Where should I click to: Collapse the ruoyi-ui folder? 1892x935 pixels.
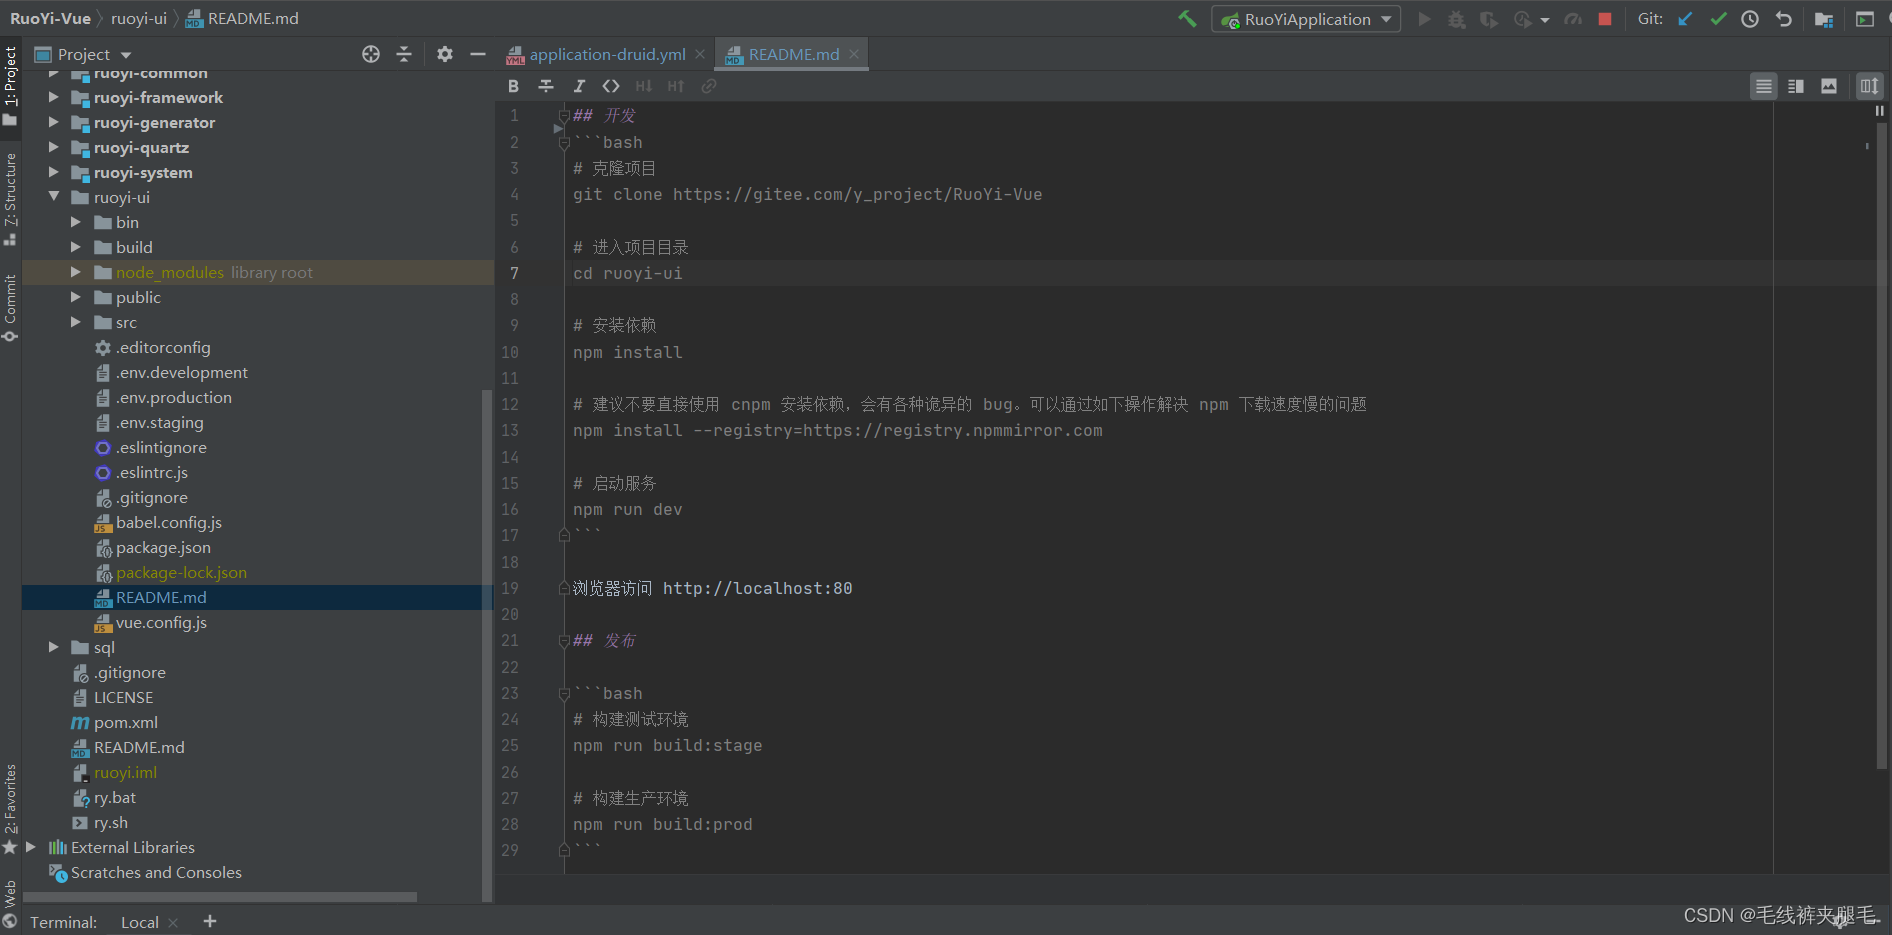(54, 197)
